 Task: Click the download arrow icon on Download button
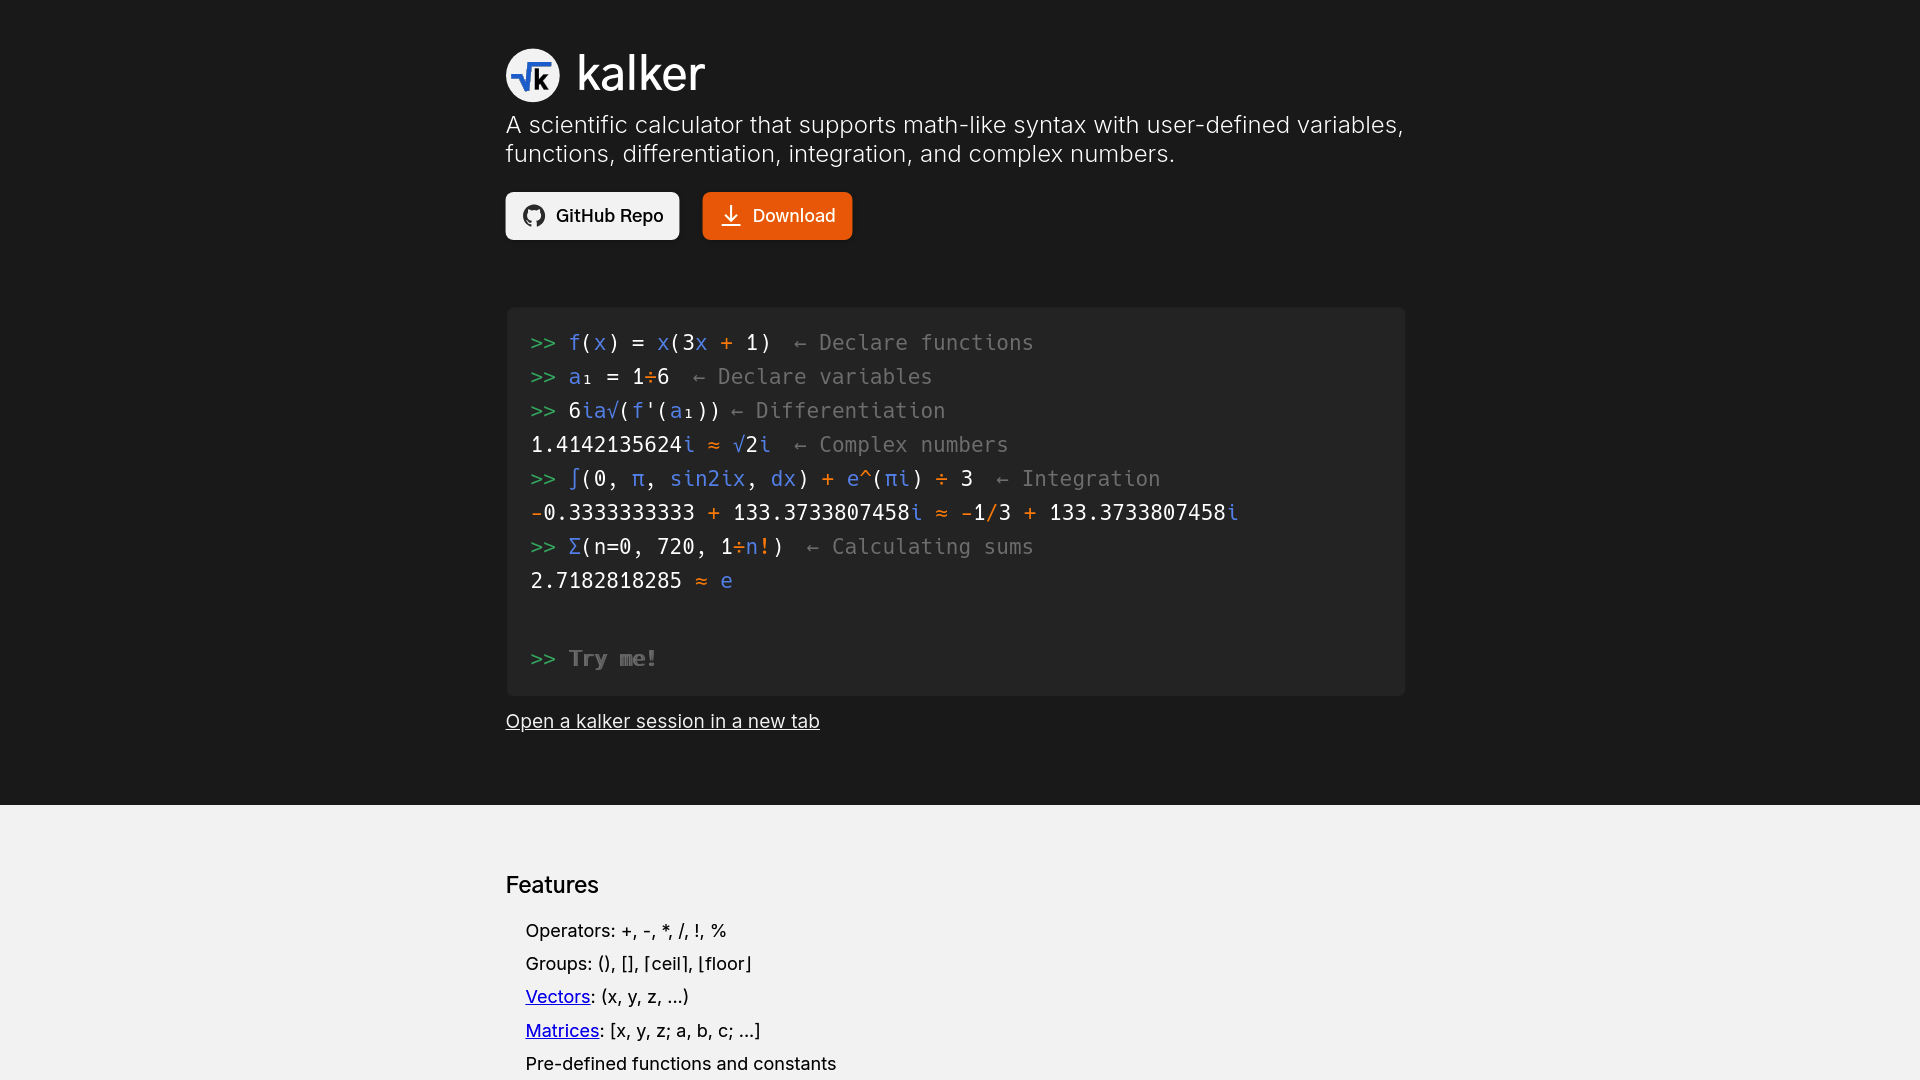[x=732, y=215]
